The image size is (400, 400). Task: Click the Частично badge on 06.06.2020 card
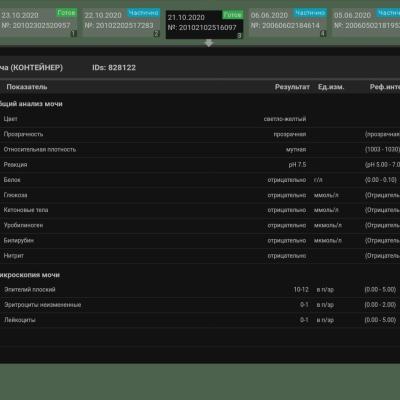[310, 13]
